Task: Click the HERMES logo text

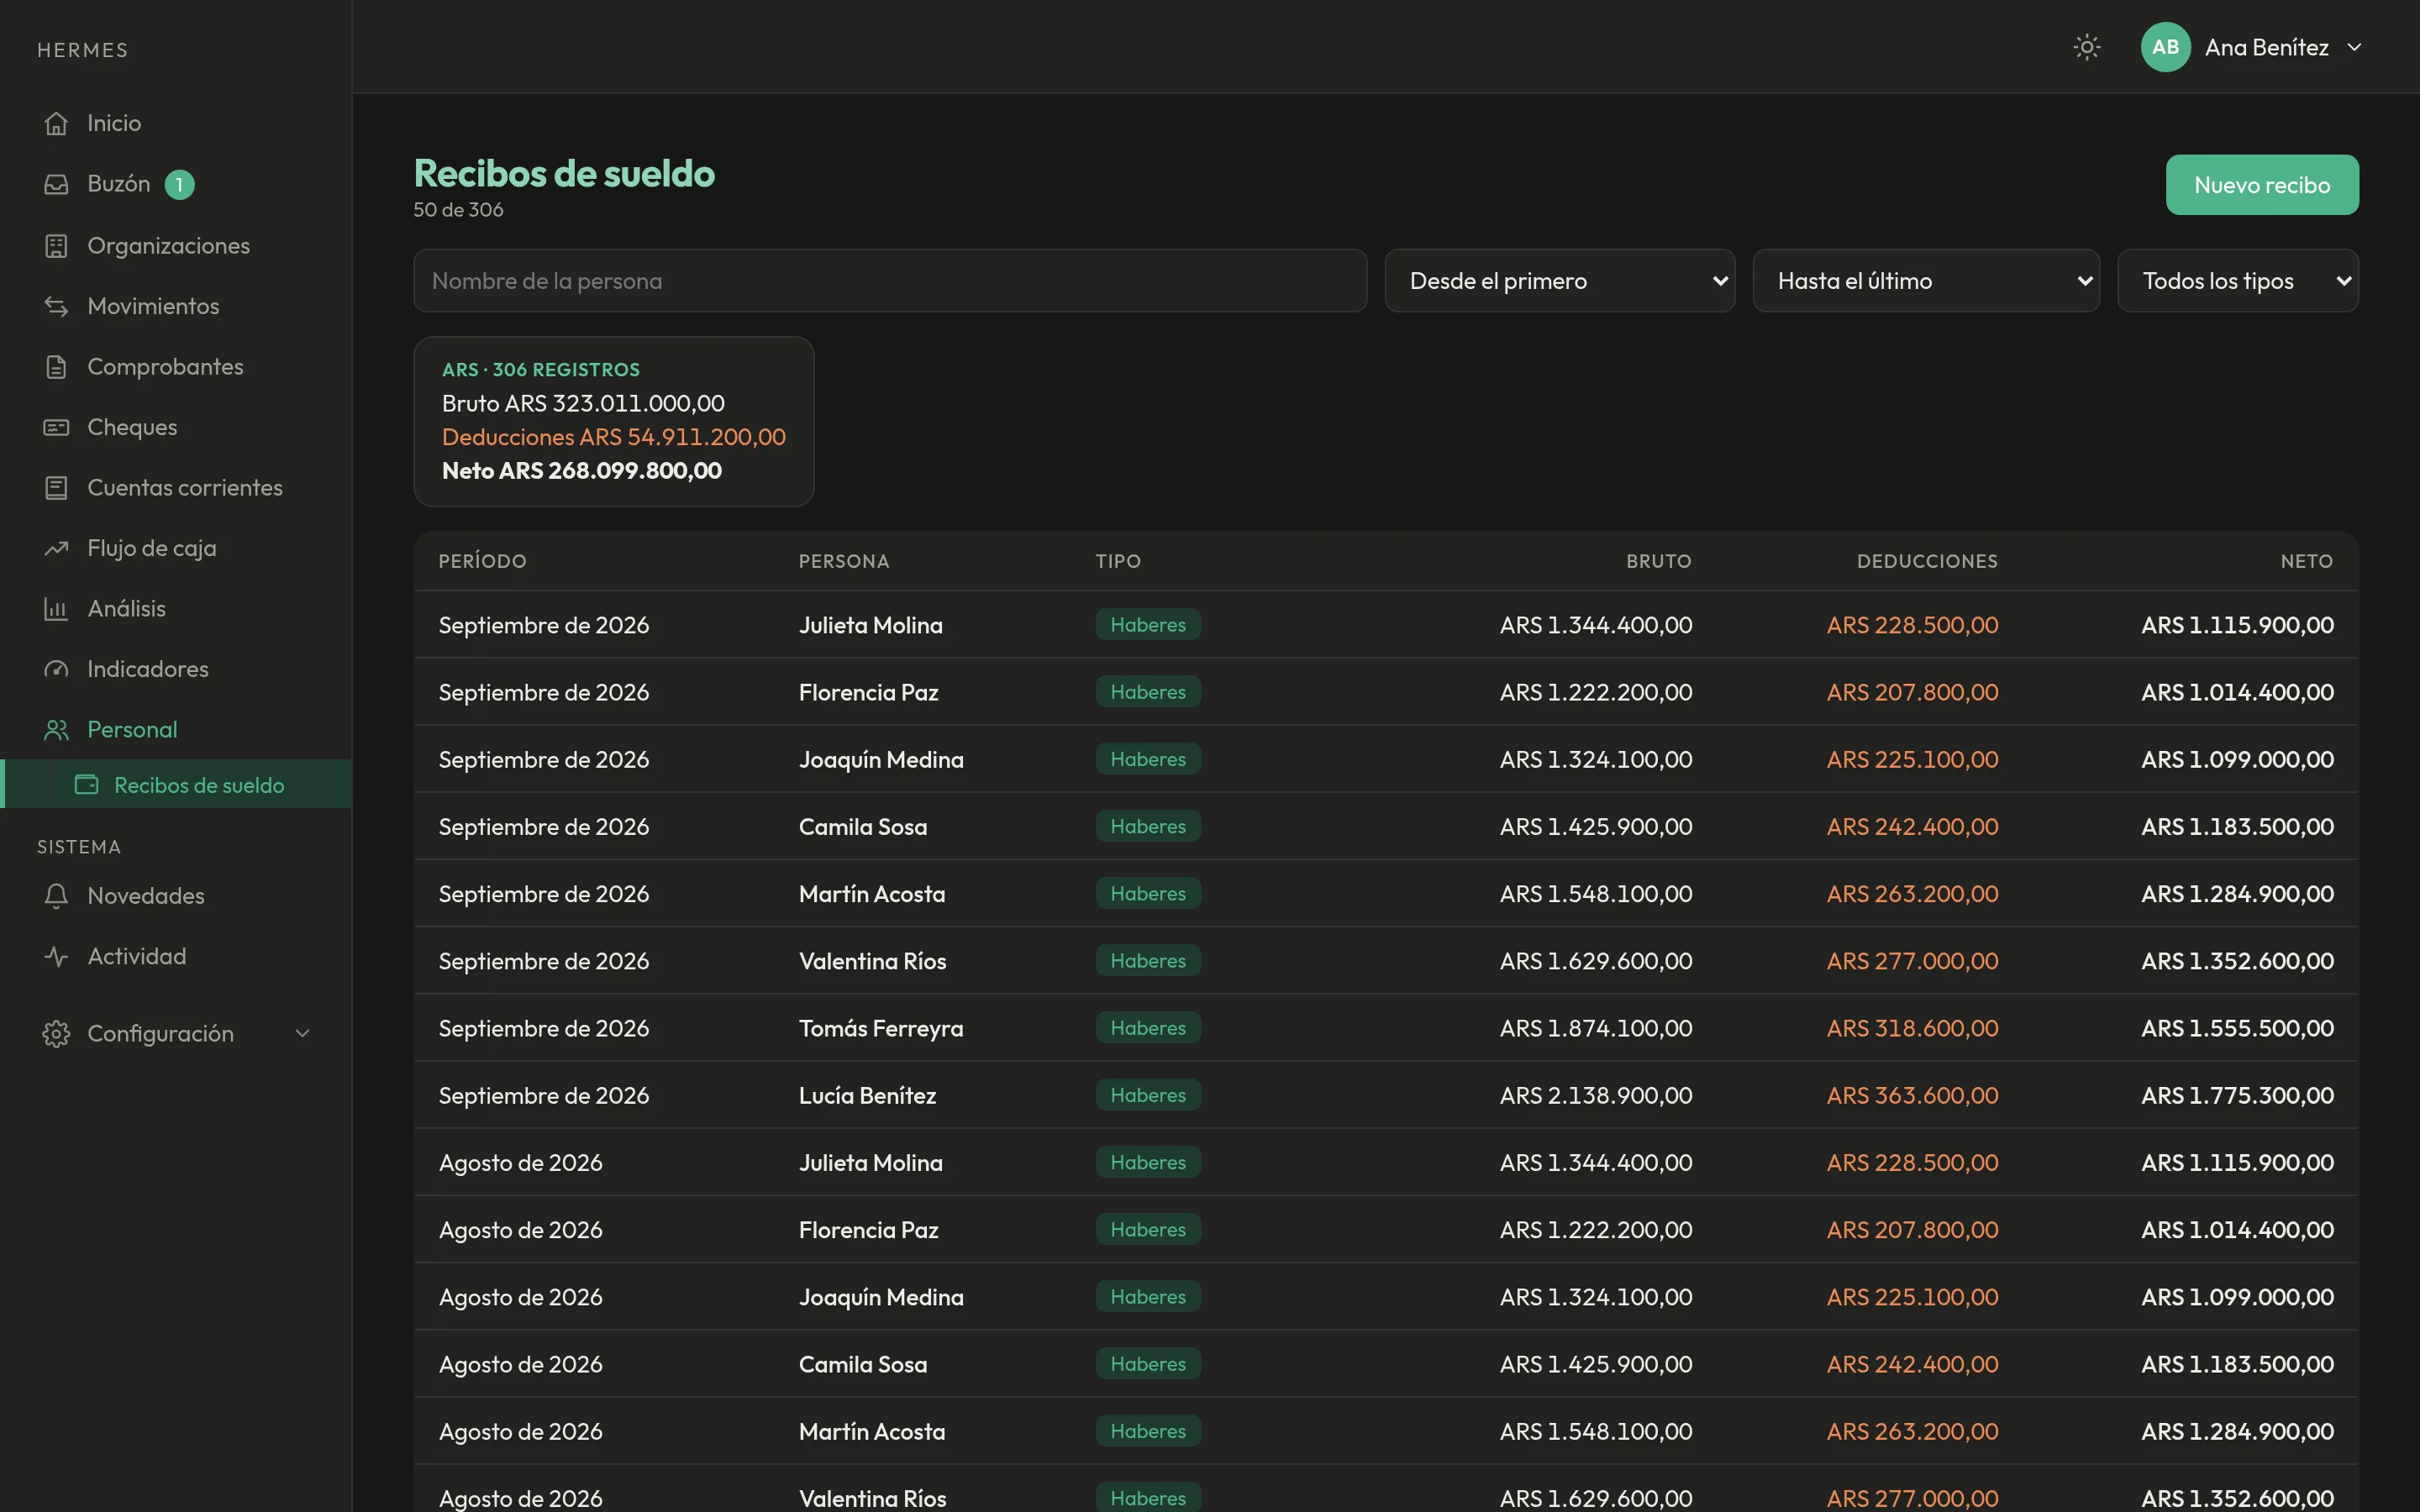Action: (x=83, y=50)
